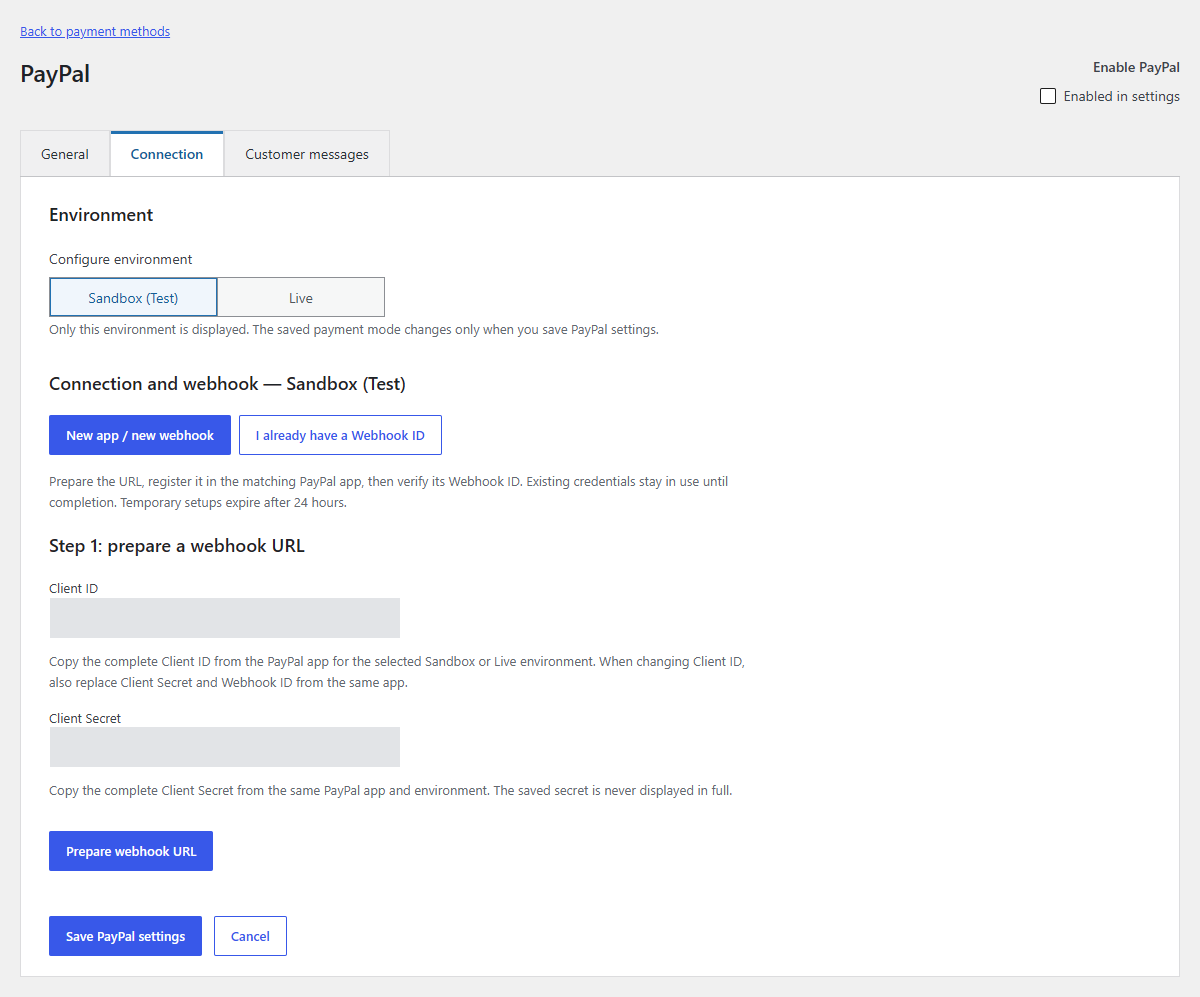Viewport: 1200px width, 997px height.
Task: Cancel PayPal settings changes
Action: (250, 936)
